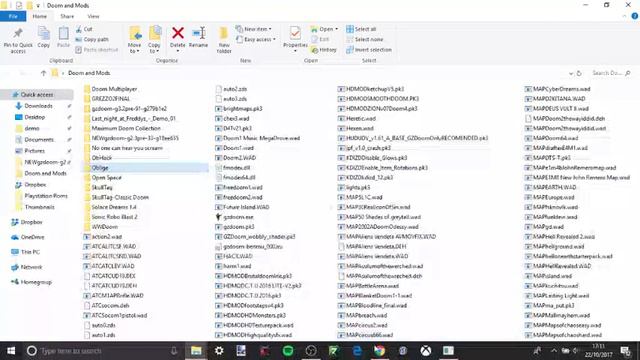Switch to the Home ribbon tab
Viewport: 640px width, 360px height.
pos(40,16)
